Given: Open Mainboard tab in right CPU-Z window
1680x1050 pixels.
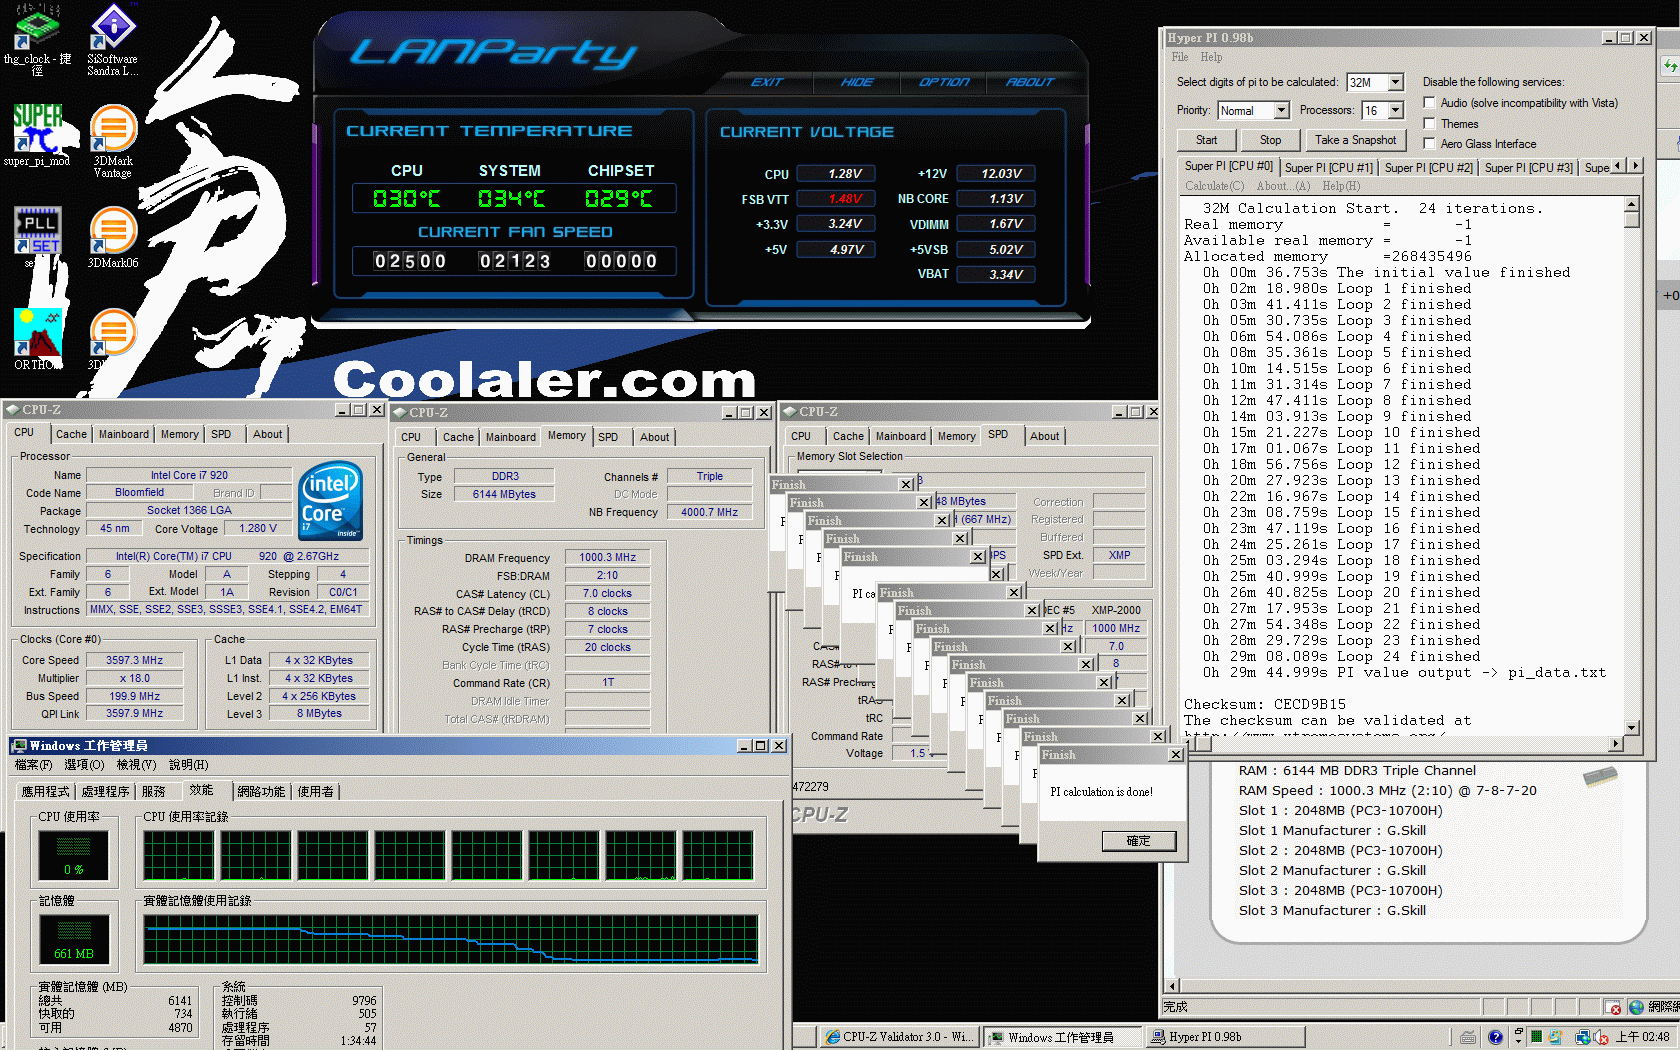Looking at the screenshot, I should [x=900, y=436].
